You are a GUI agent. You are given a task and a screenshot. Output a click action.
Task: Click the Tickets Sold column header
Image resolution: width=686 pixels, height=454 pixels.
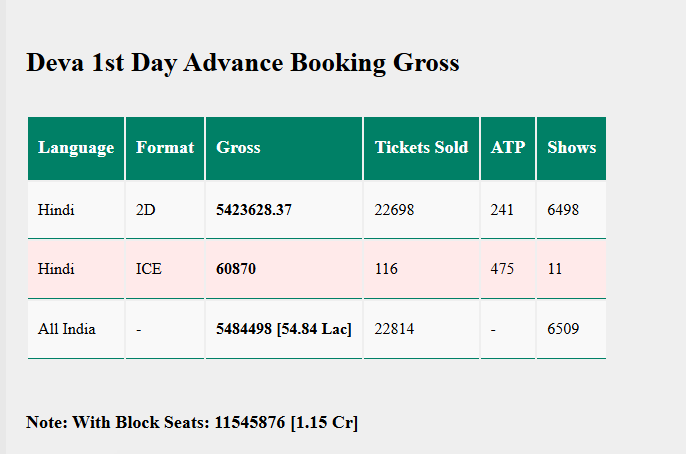coord(421,148)
